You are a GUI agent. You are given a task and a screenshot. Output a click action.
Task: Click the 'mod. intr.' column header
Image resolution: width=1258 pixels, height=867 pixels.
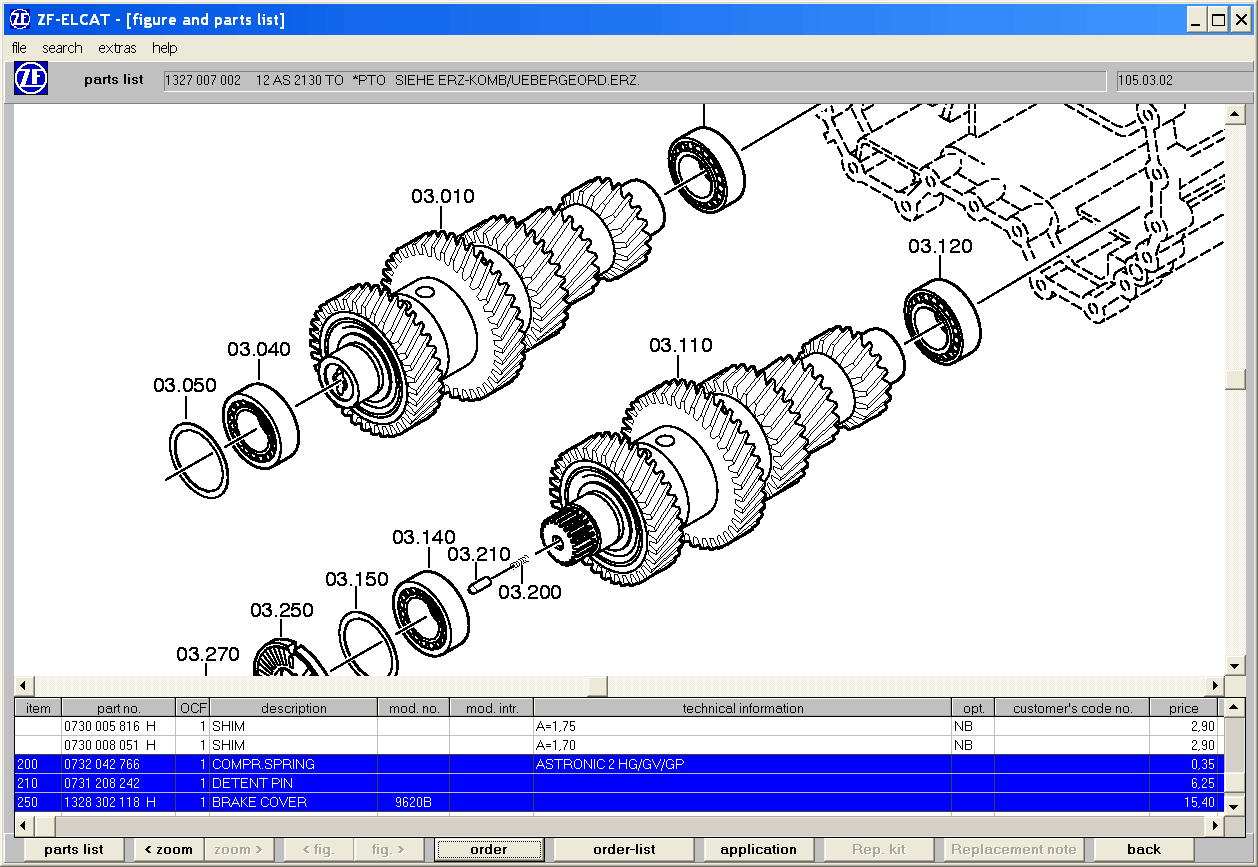492,708
